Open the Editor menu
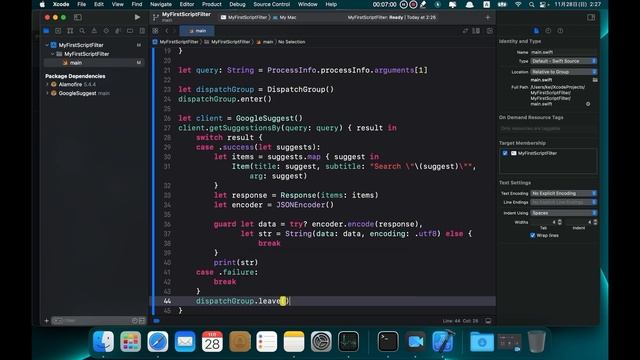640x360 pixels. click(187, 4)
